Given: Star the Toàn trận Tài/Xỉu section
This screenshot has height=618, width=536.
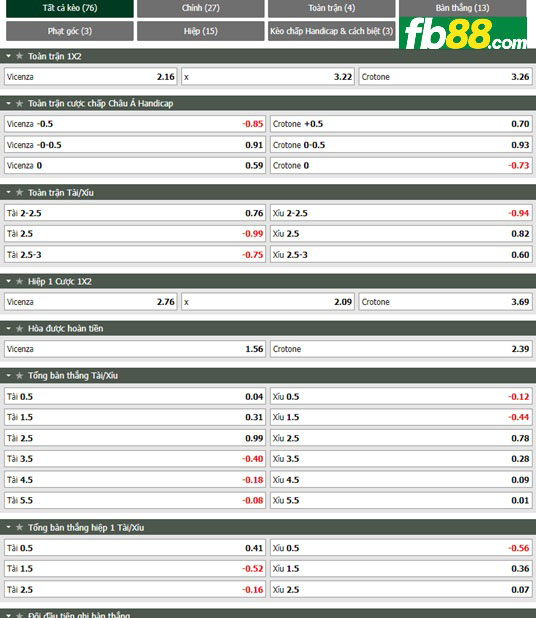Looking at the screenshot, I should (19, 193).
